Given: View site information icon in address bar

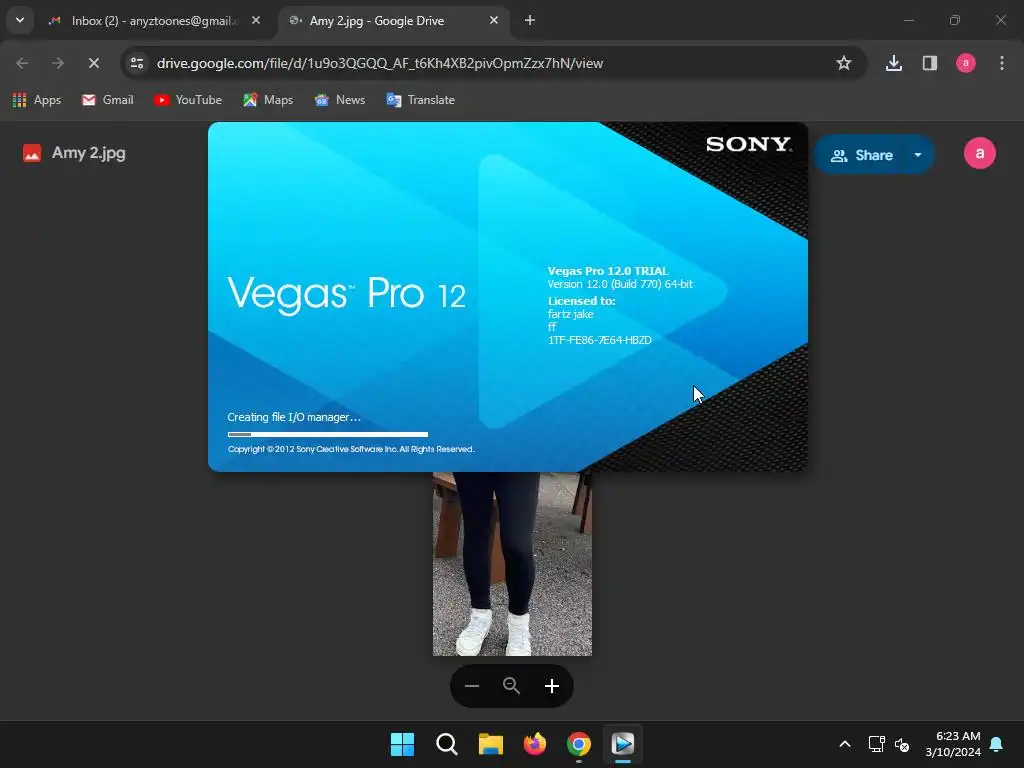Looking at the screenshot, I should pos(137,63).
